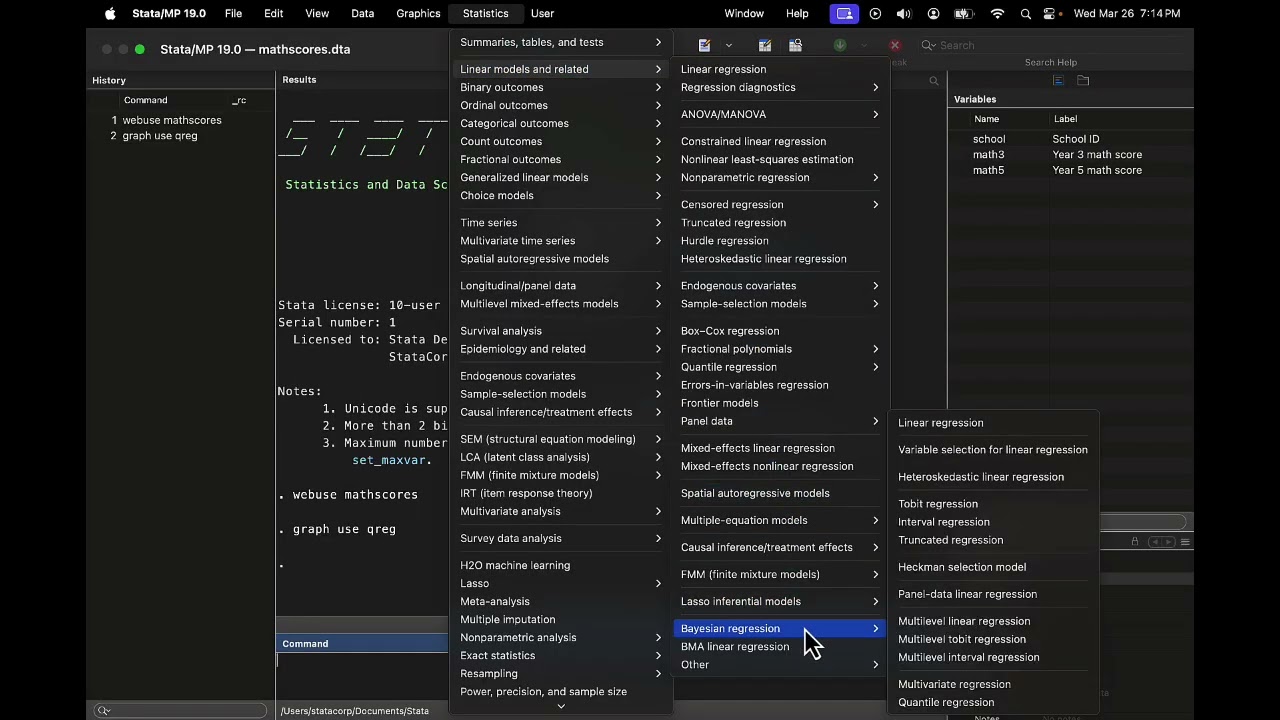The image size is (1280, 720).
Task: Select Panel-data linear regression
Action: click(993, 594)
